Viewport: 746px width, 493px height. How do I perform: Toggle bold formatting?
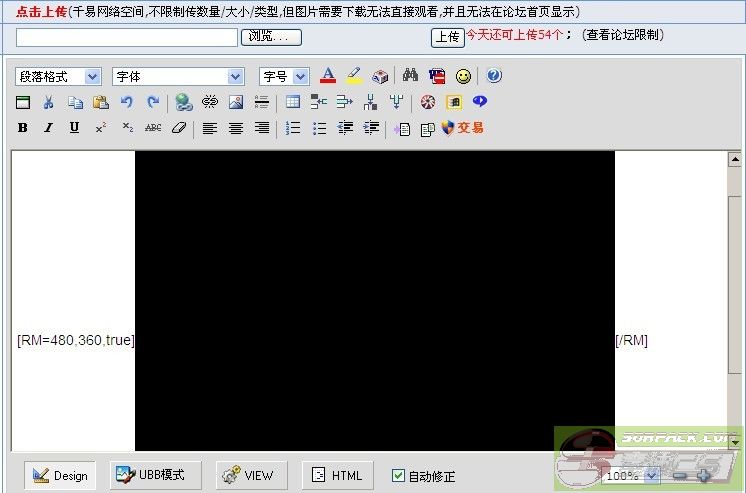(22, 128)
